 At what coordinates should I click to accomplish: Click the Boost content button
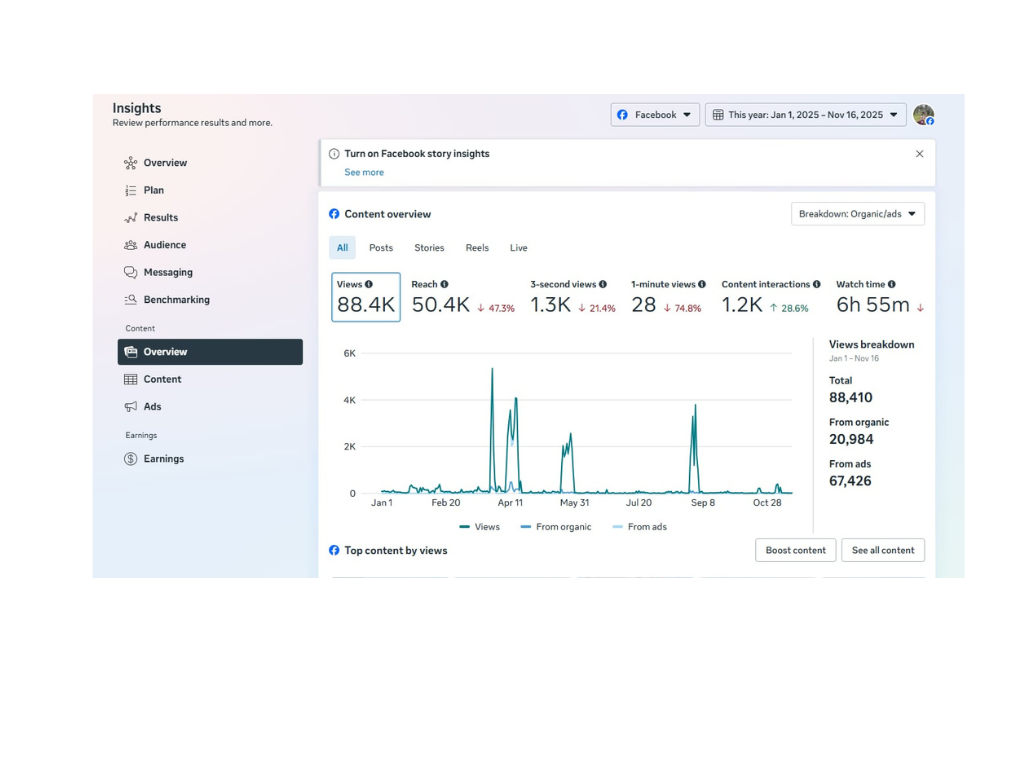pyautogui.click(x=795, y=550)
